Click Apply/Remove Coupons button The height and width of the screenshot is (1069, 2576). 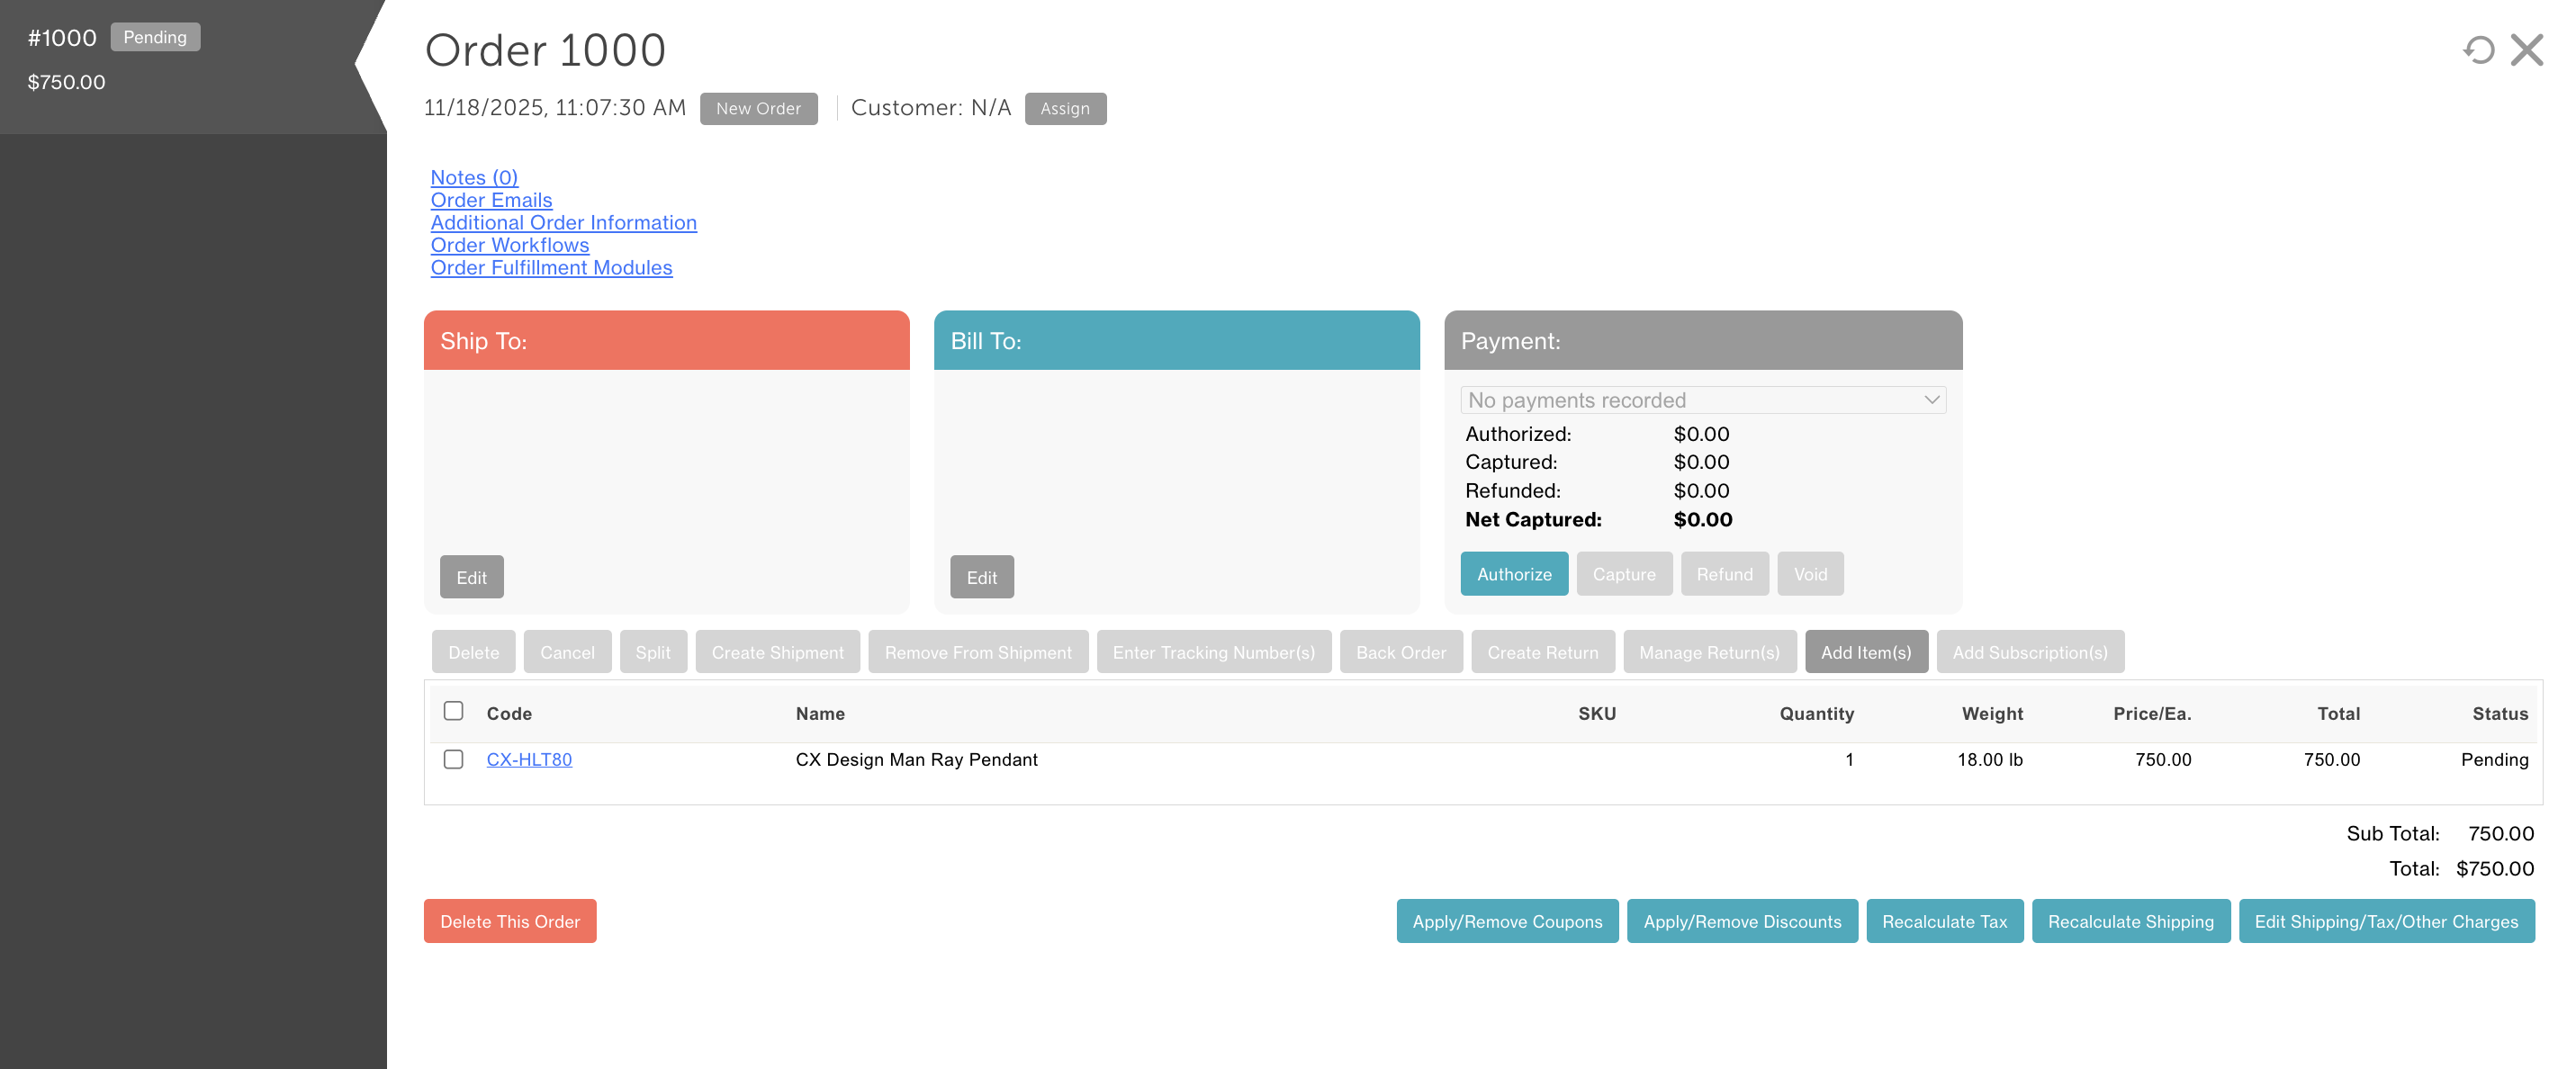[1507, 921]
